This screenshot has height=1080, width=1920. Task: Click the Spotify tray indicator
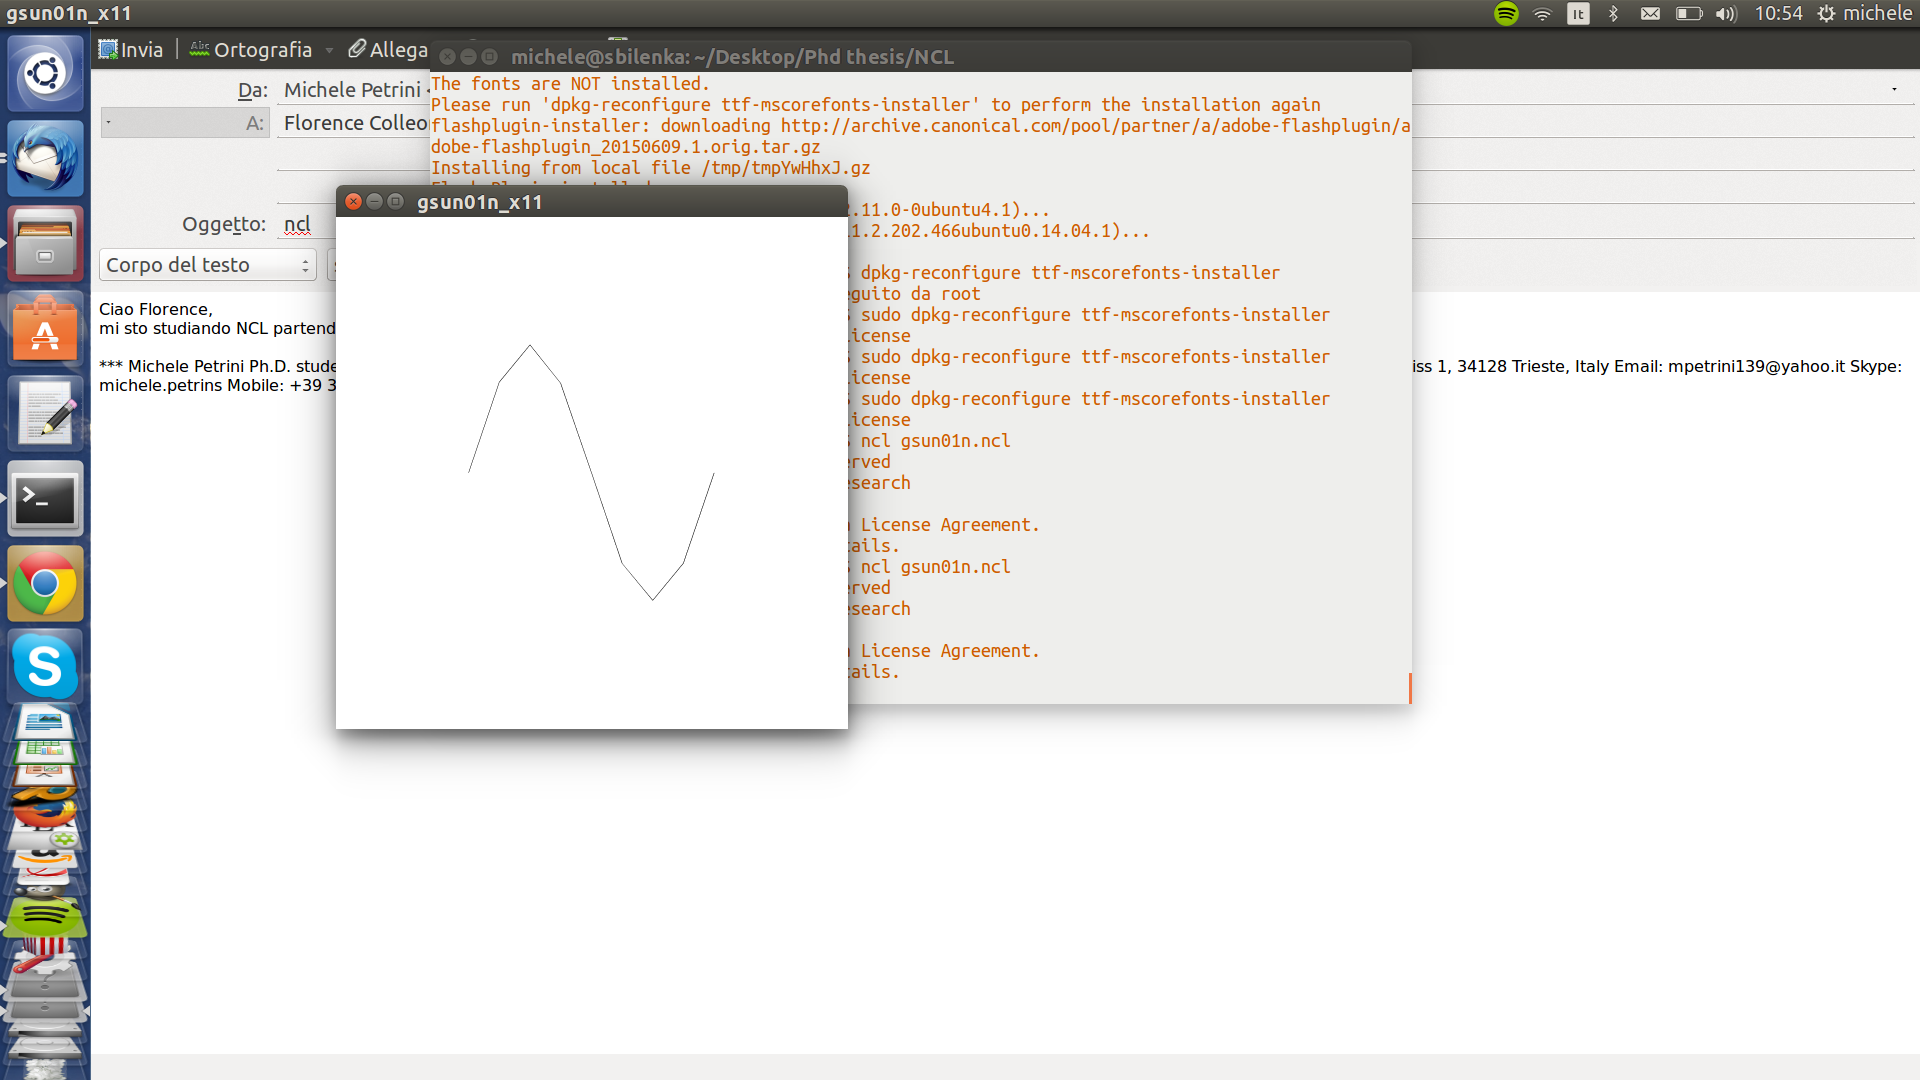coord(1506,13)
